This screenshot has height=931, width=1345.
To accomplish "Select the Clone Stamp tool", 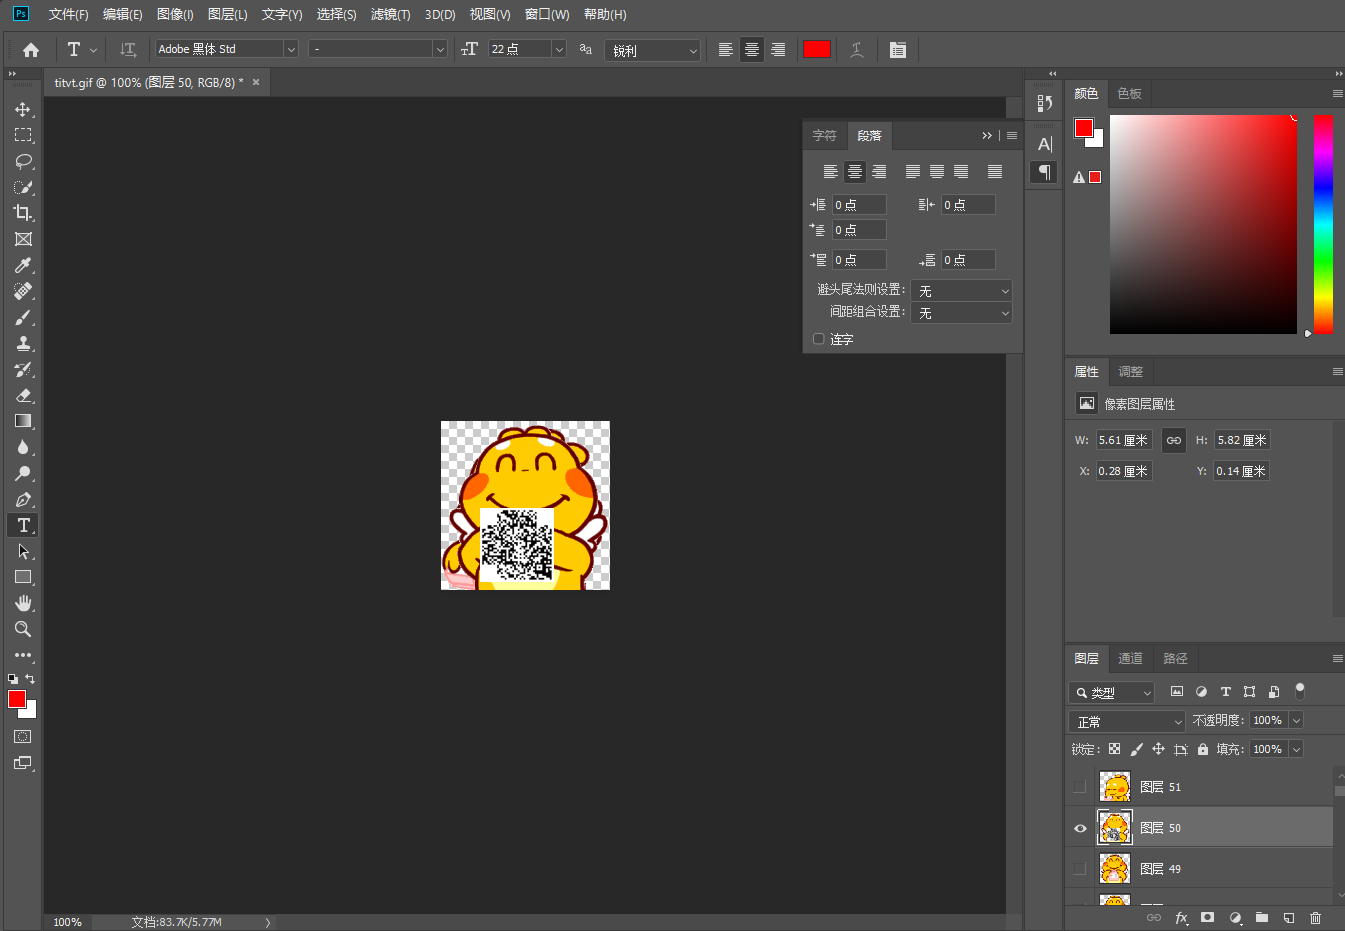I will click(x=23, y=343).
